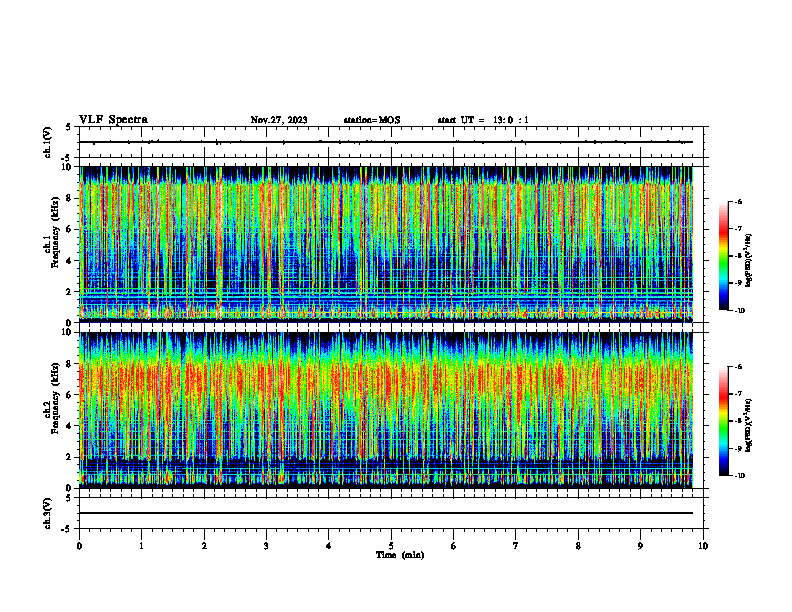Click time axis tick label "5"
The width and height of the screenshot is (792, 612).
pyautogui.click(x=391, y=546)
